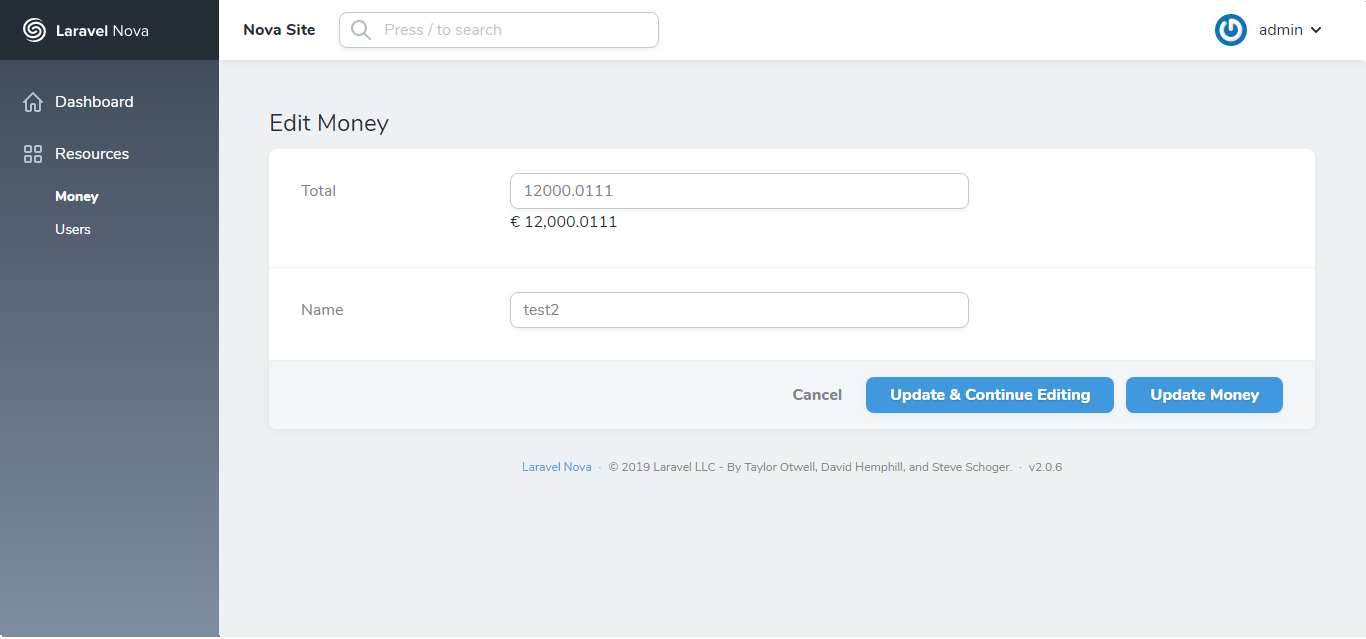Viewport: 1366px width, 639px height.
Task: Cancel editing the Money record
Action: point(817,395)
